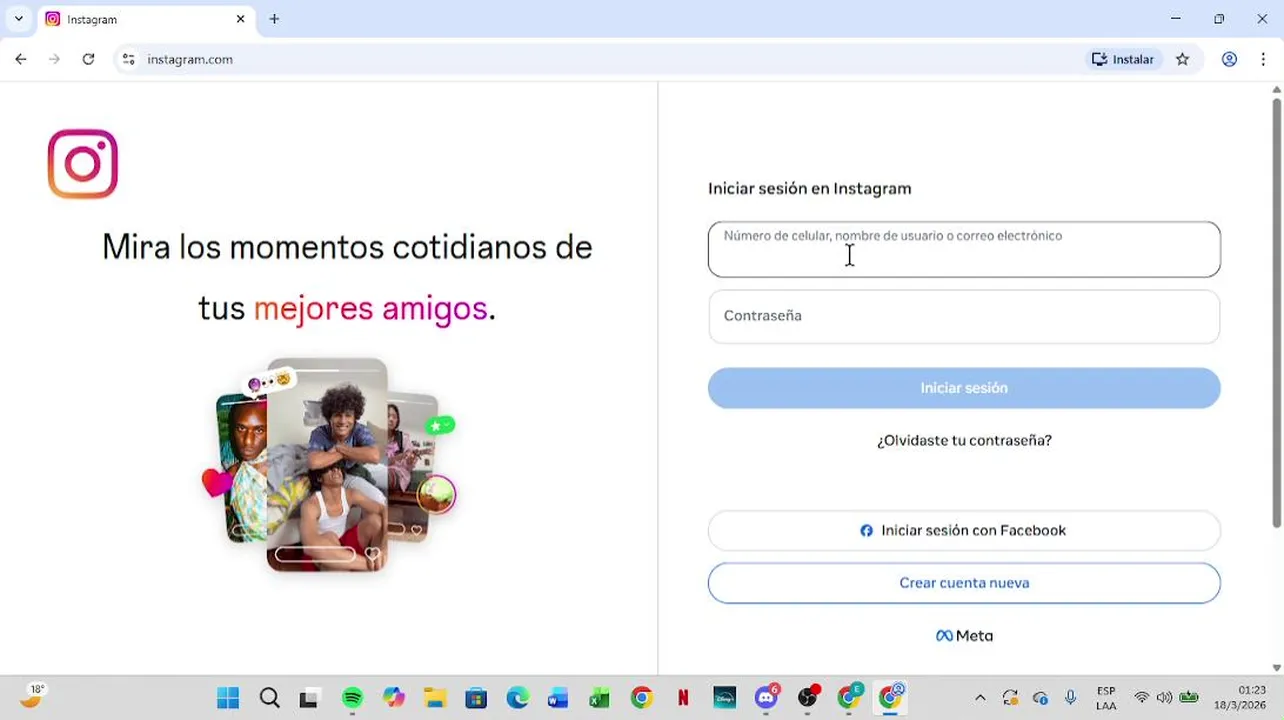Click Iniciar sesión con Facebook

pos(964,531)
